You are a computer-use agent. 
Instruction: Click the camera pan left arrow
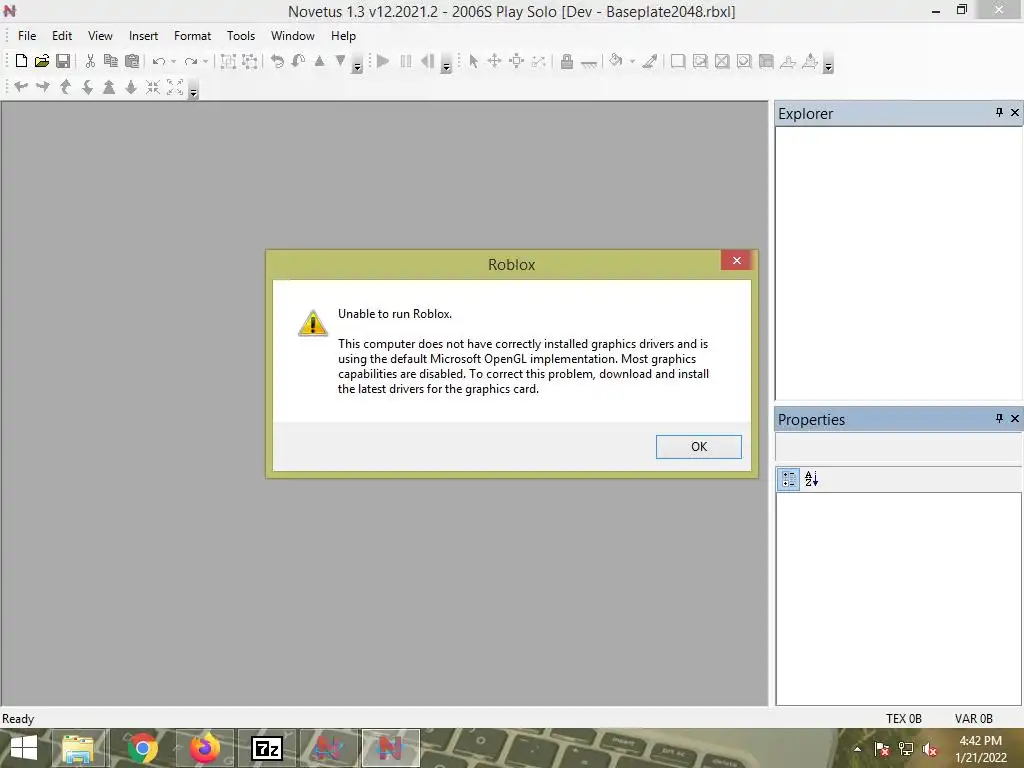click(x=21, y=86)
